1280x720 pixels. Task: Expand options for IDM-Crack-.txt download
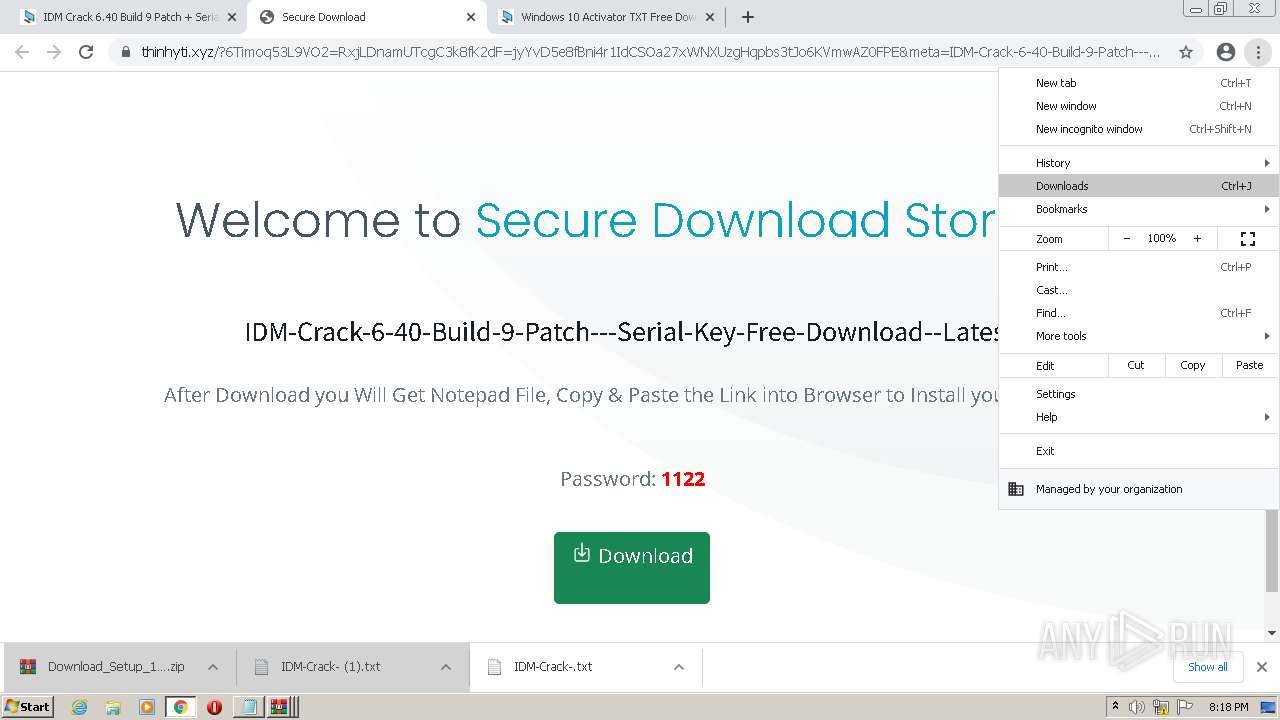coord(679,667)
